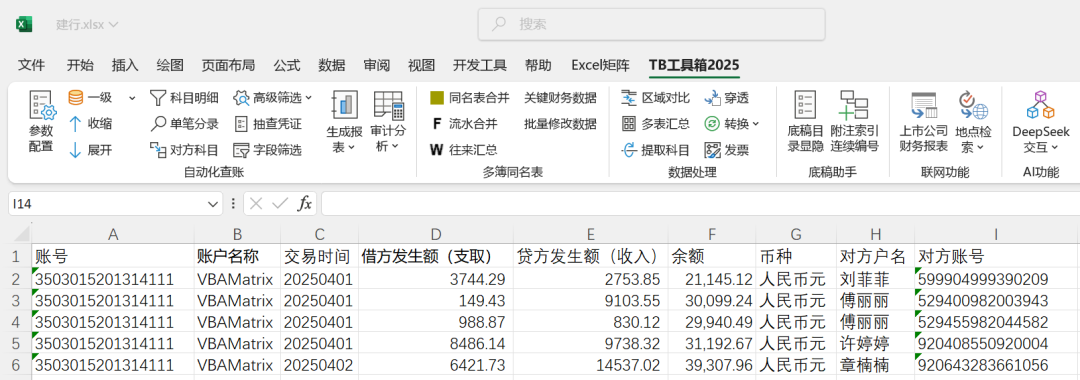Click 区域对比 tool
The image size is (1080, 380).
[x=656, y=98]
